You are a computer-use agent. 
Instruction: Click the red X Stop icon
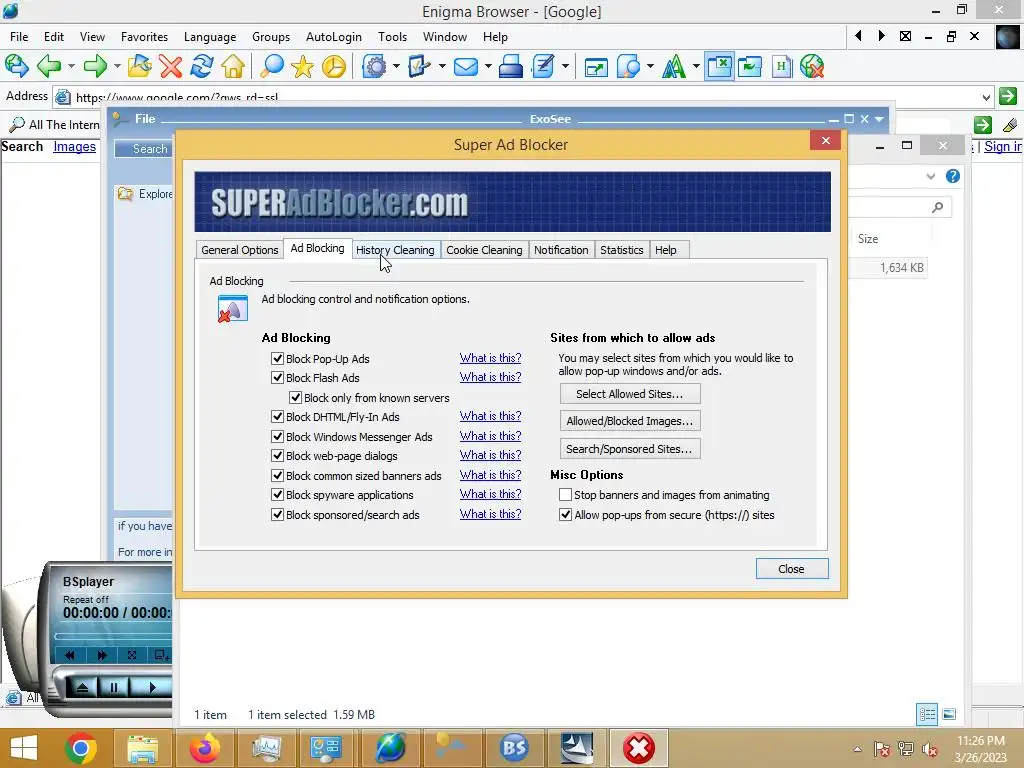point(170,66)
